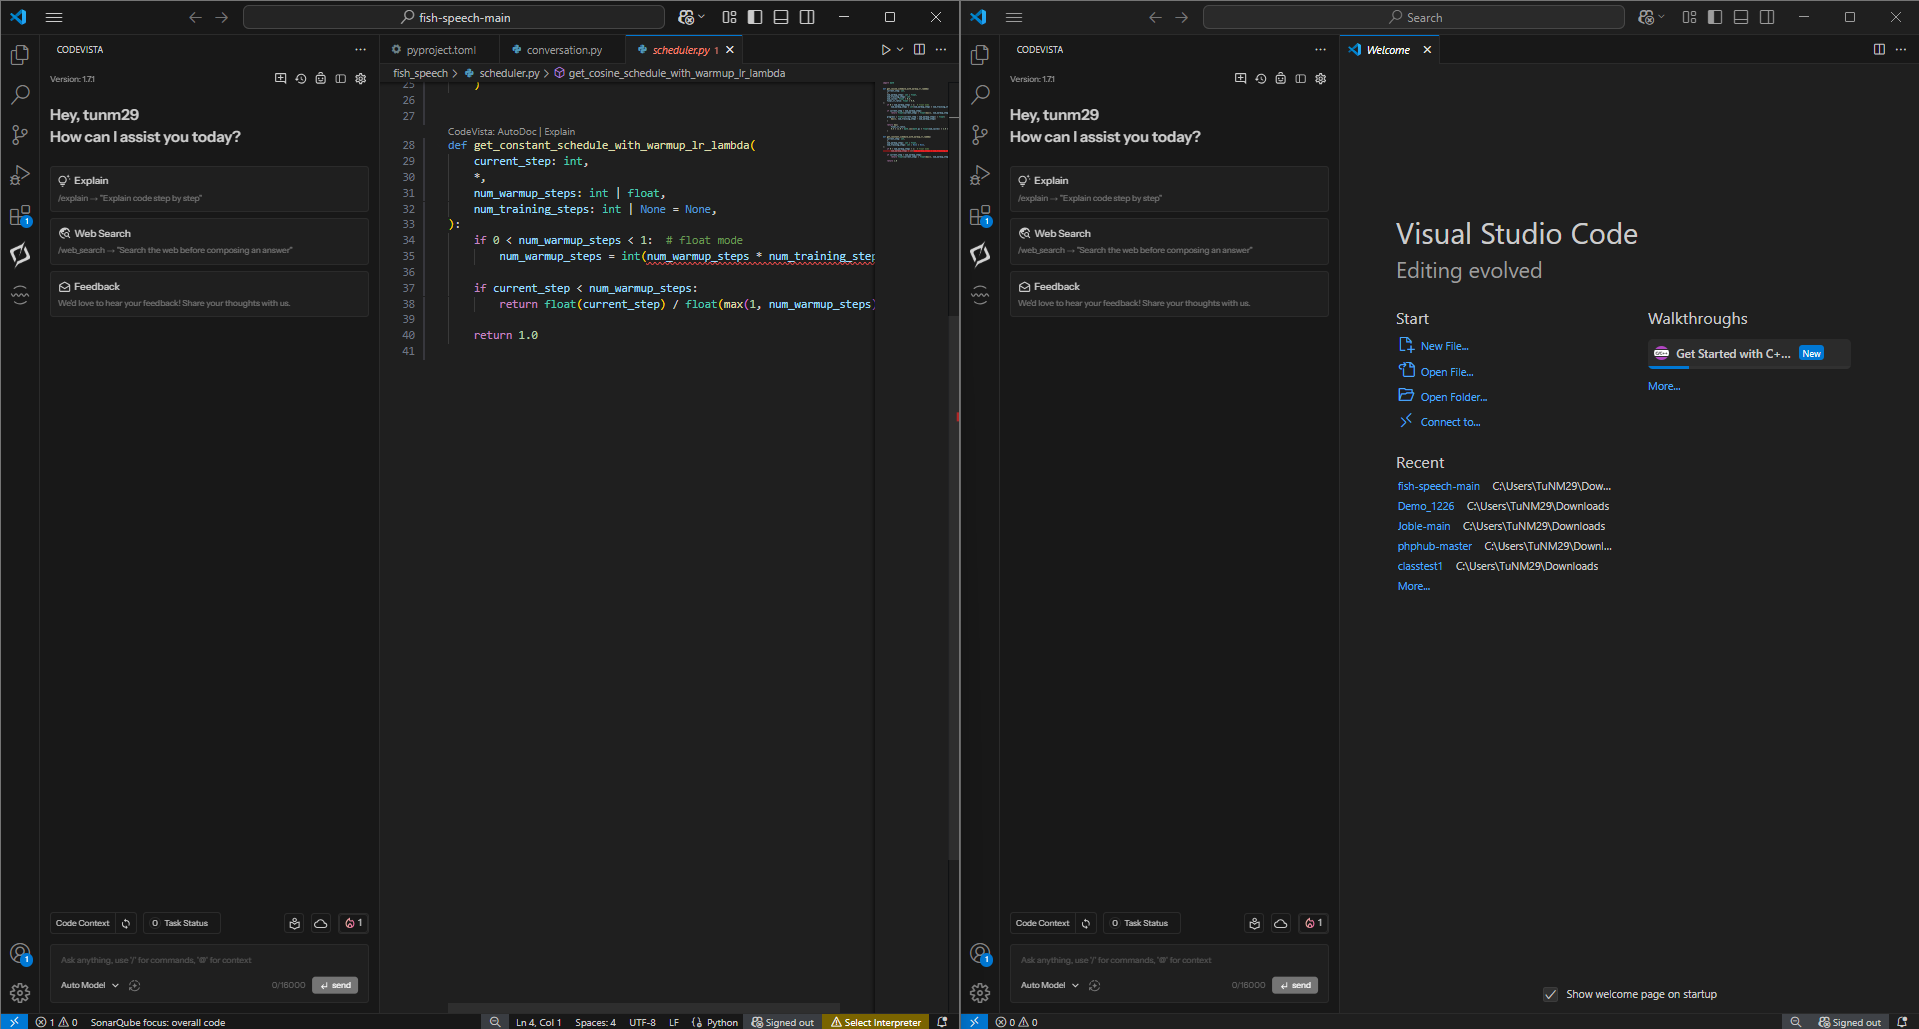Open more actions in right CodeVista header

tap(1320, 50)
